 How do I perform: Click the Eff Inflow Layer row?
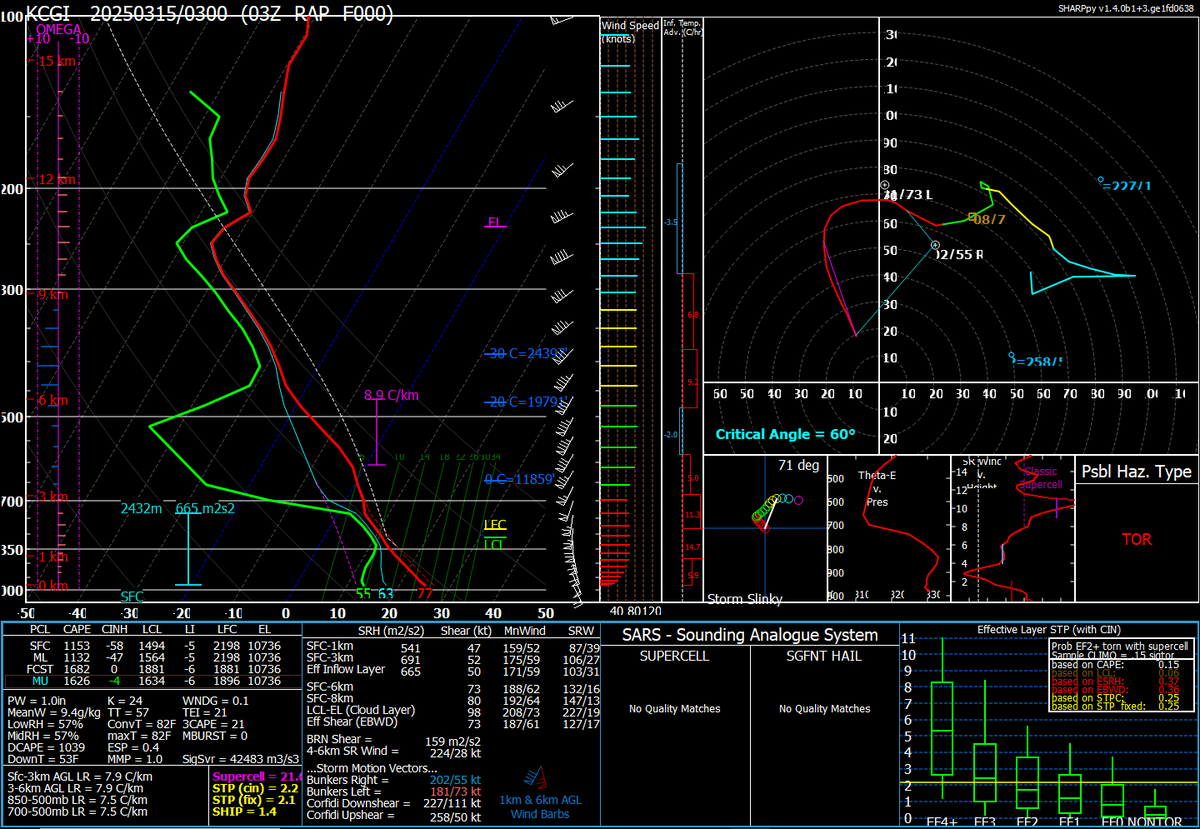[x=452, y=671]
